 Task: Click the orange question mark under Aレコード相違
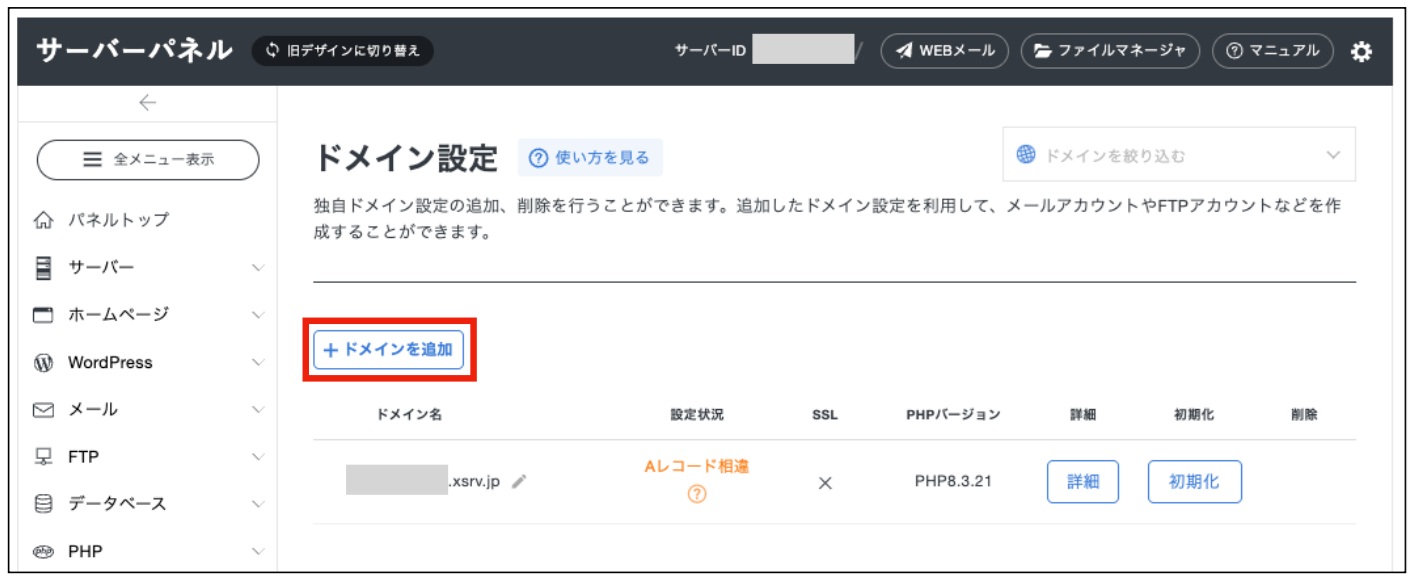point(697,494)
